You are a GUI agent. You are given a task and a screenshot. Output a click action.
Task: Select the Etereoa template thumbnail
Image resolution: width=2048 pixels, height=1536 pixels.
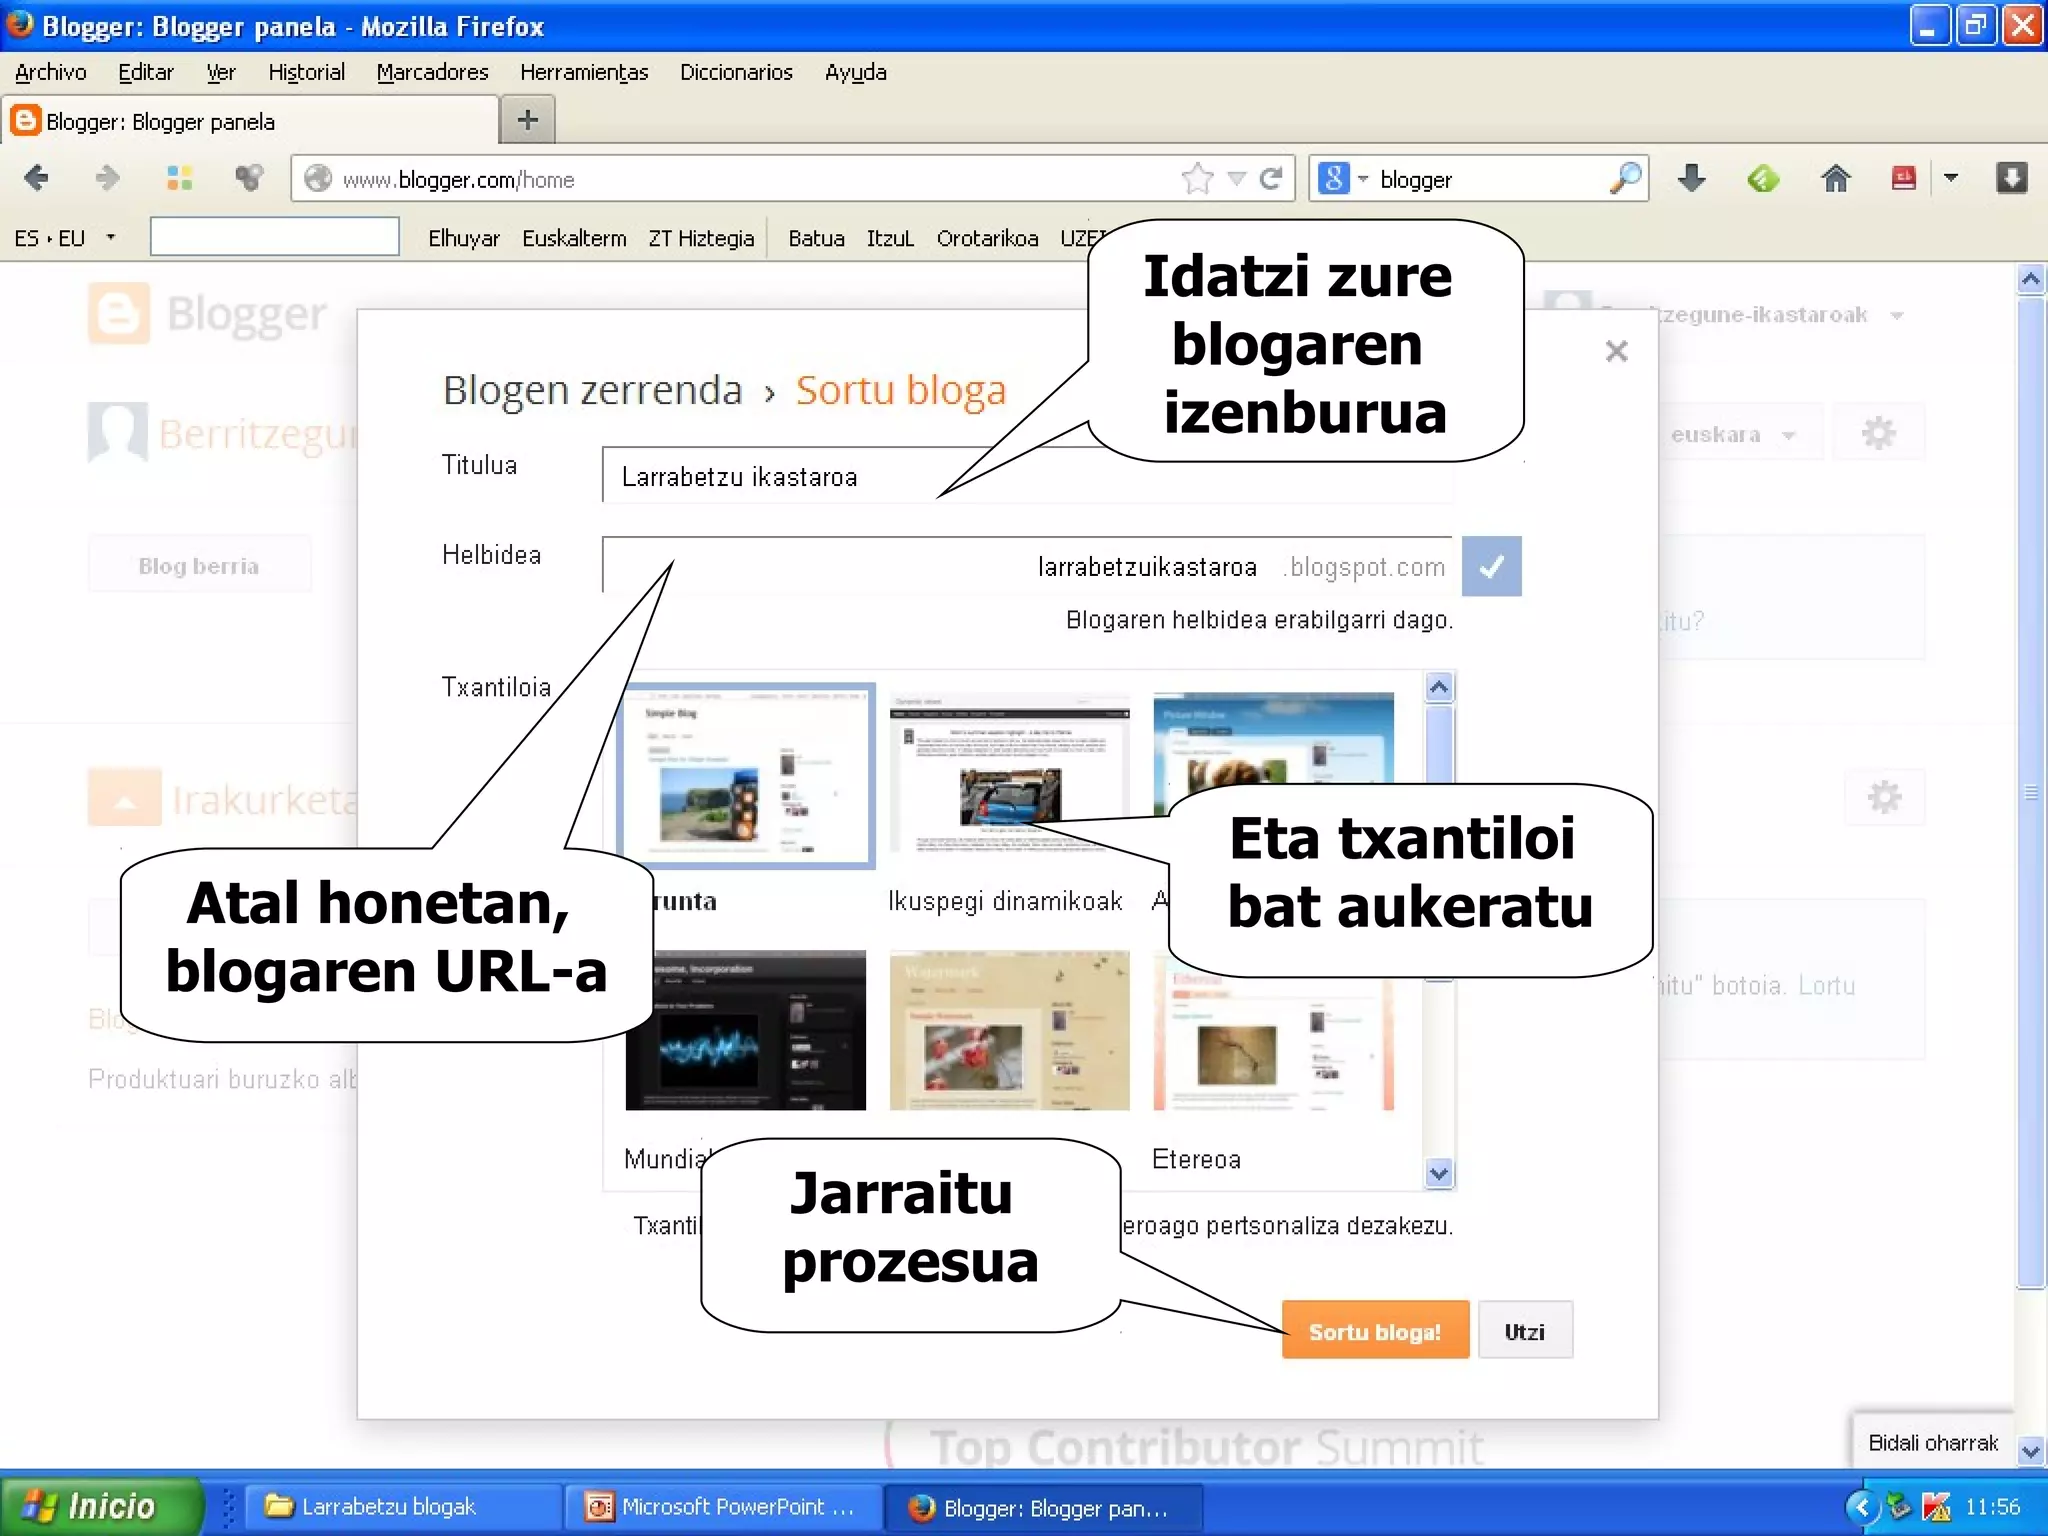pyautogui.click(x=1273, y=1031)
